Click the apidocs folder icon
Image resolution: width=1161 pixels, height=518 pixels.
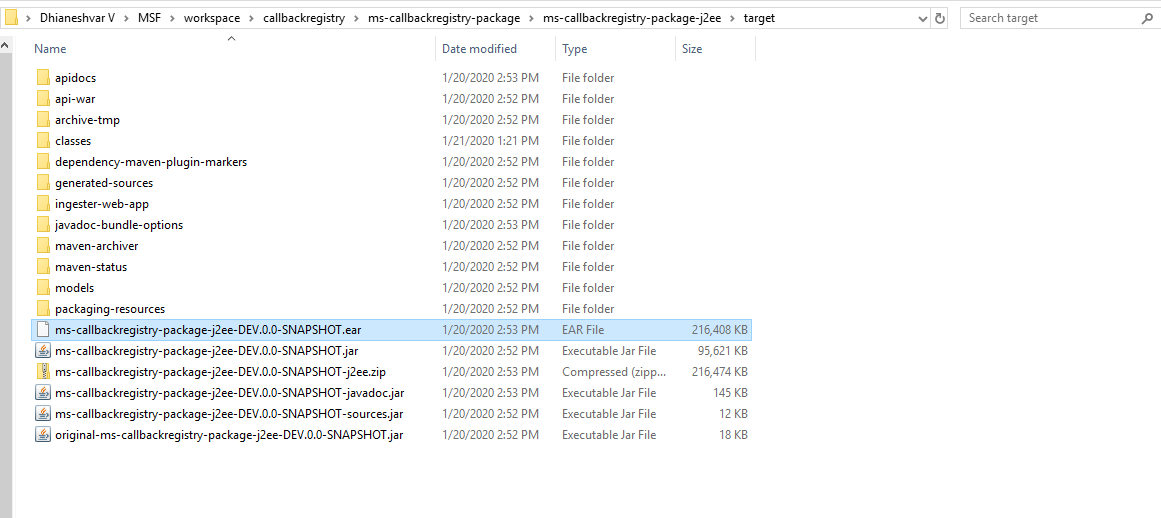pyautogui.click(x=43, y=78)
